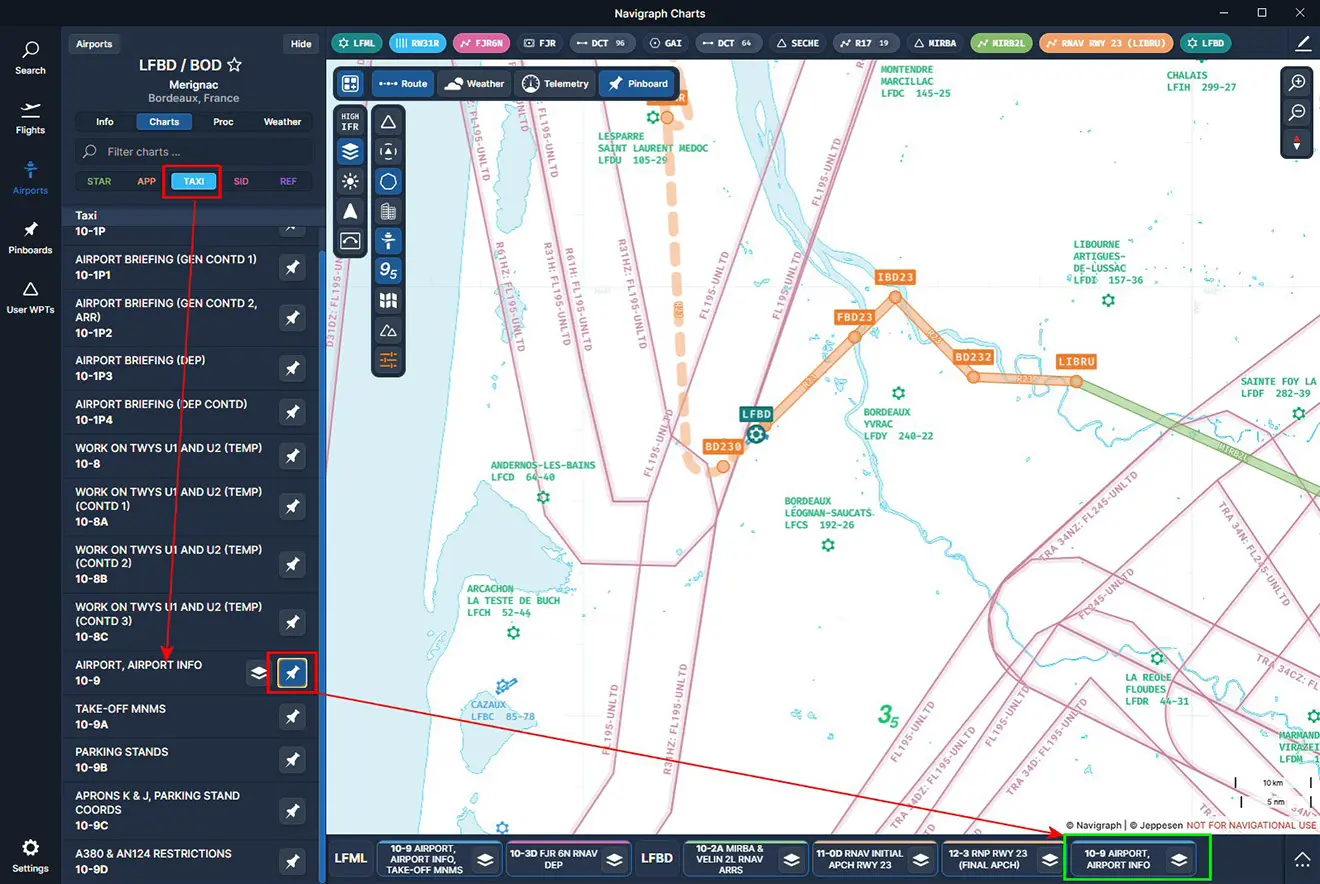
Task: Open Settings gear in the sidebar
Action: [30, 855]
